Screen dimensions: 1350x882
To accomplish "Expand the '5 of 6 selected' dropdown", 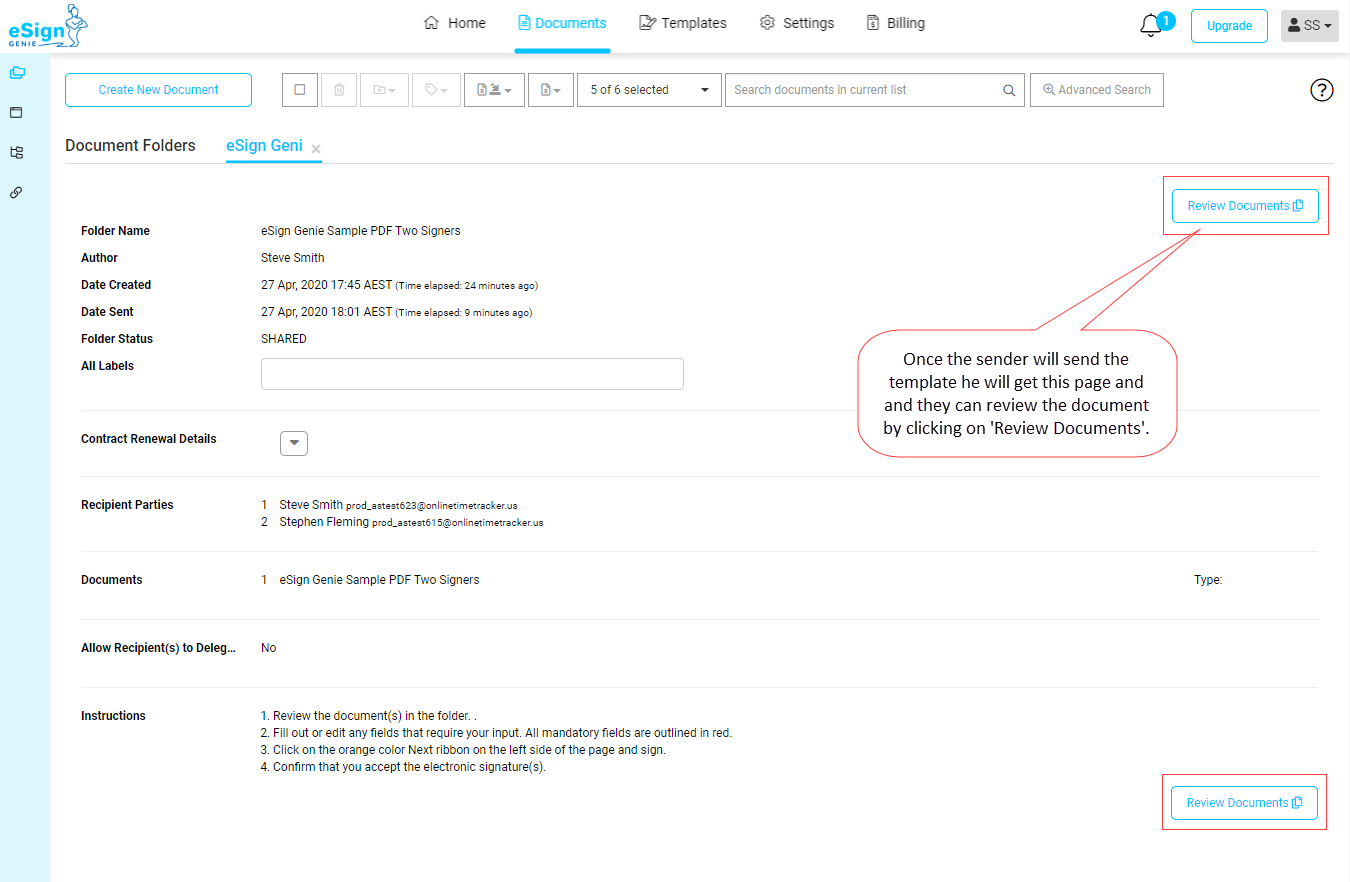I will coord(649,90).
